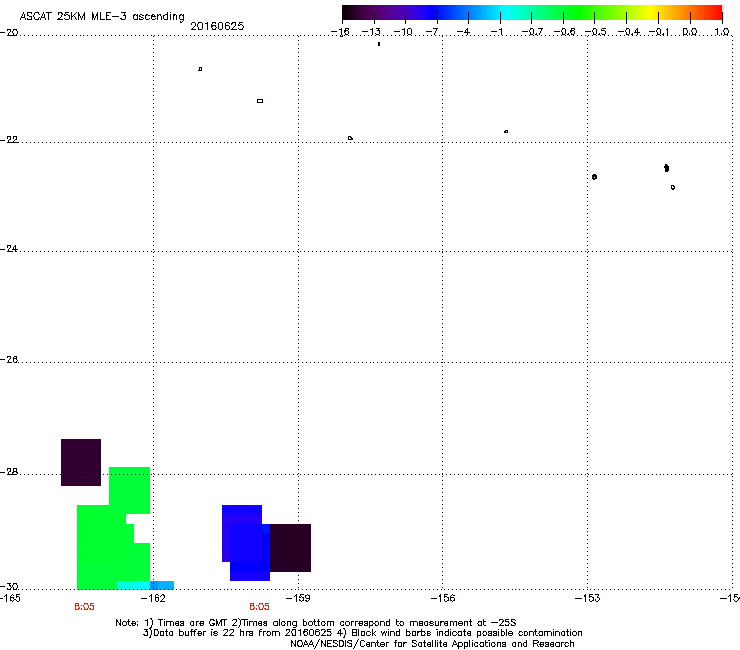Click the -153 longitude axis label
Screen dimensions: 740x650
[x=588, y=598]
